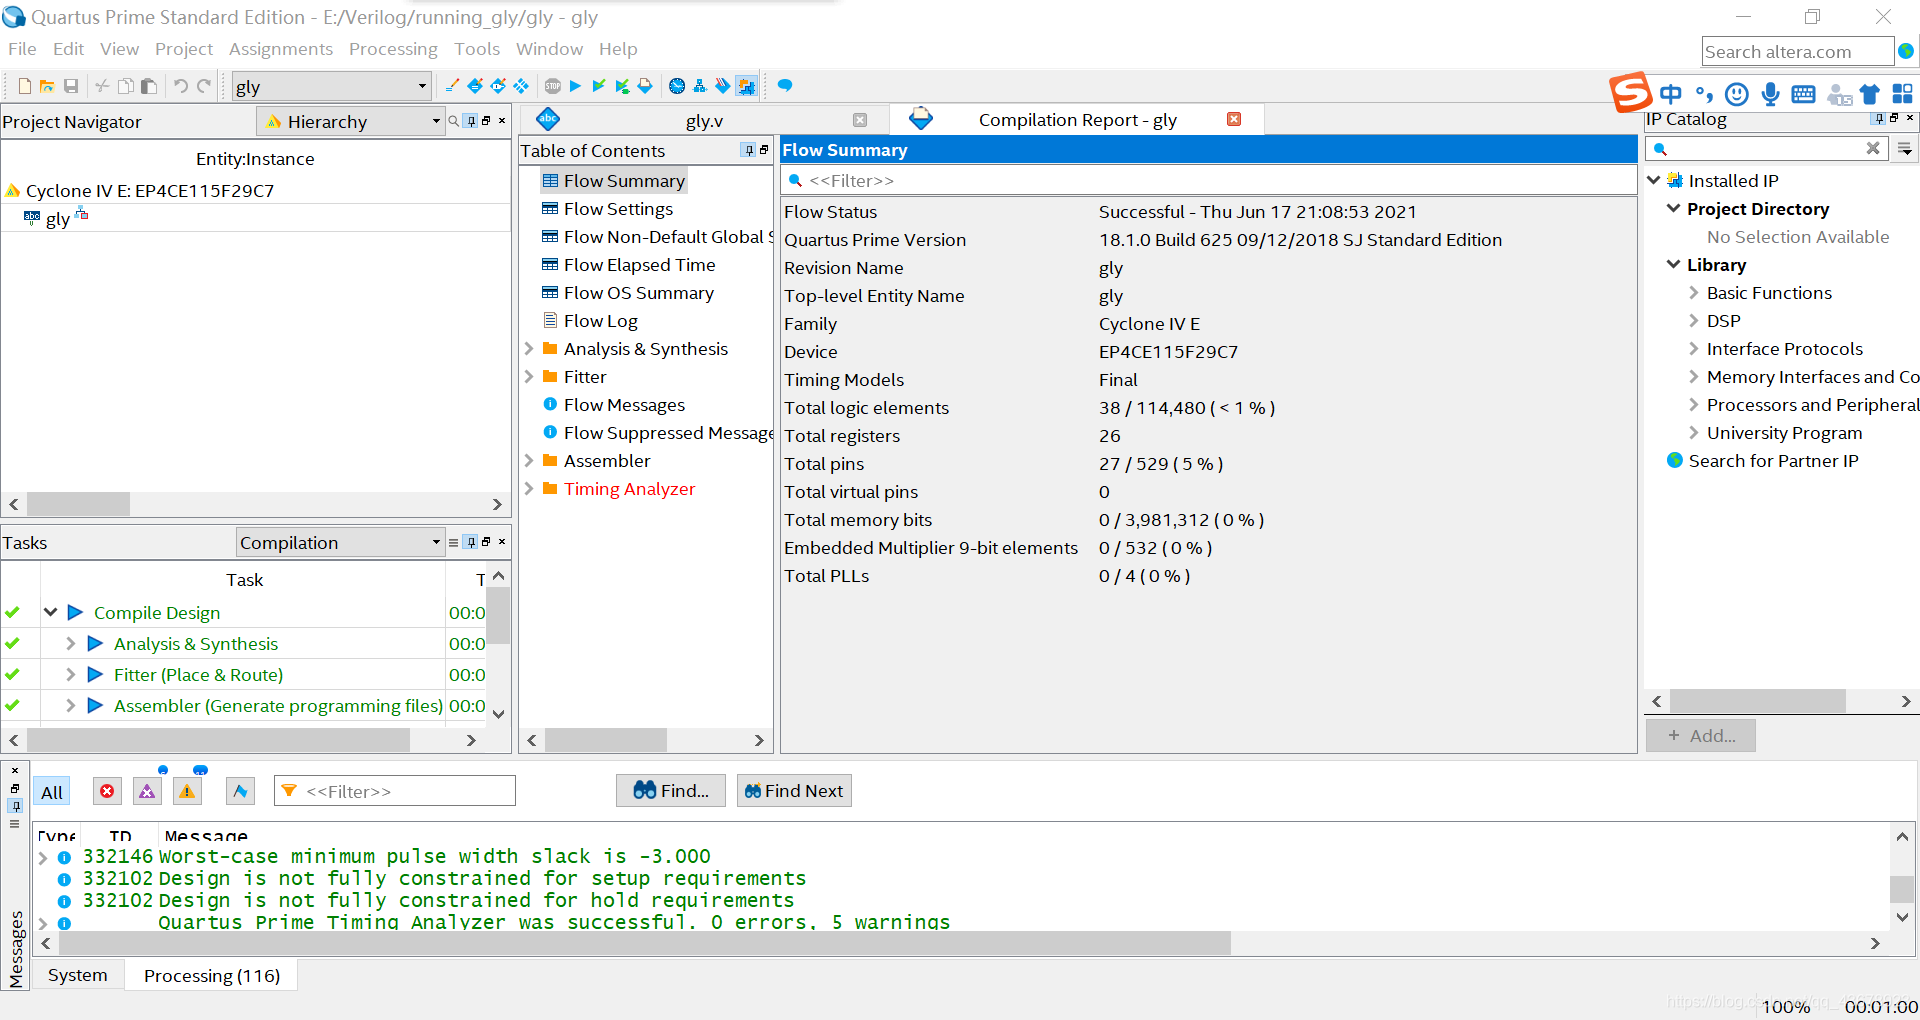Show only error messages filter
Screen dimensions: 1920x1020
(x=107, y=791)
